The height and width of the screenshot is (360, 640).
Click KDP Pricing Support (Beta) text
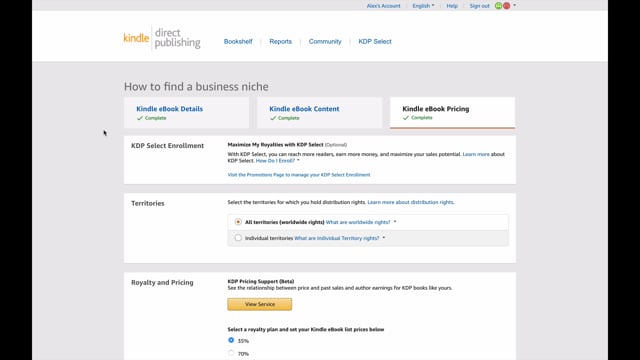261,281
